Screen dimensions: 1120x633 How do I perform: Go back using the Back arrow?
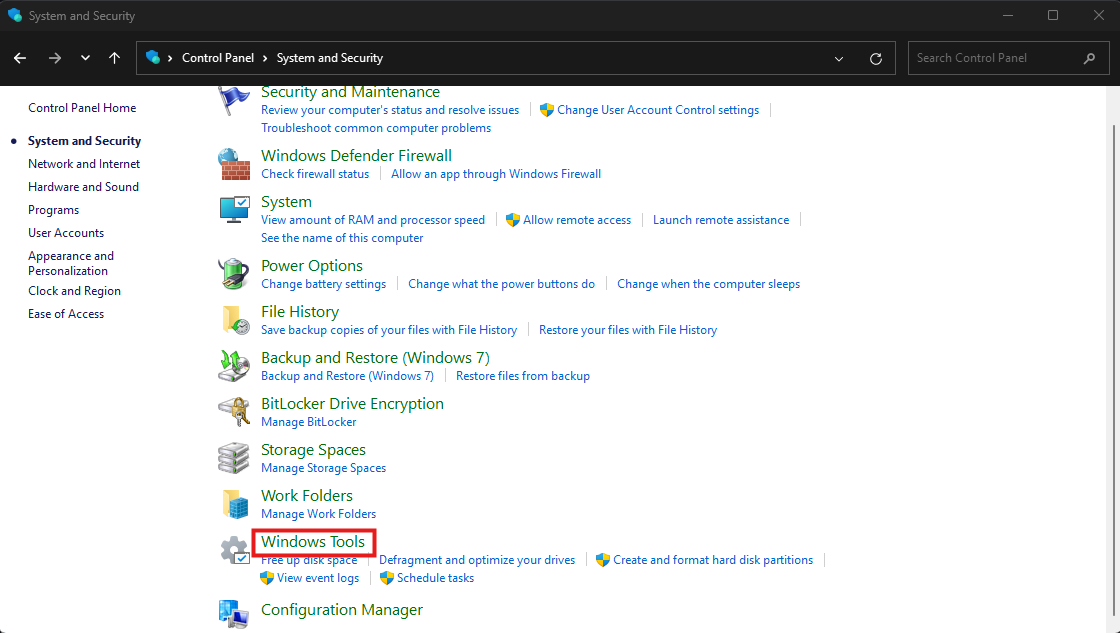point(20,58)
